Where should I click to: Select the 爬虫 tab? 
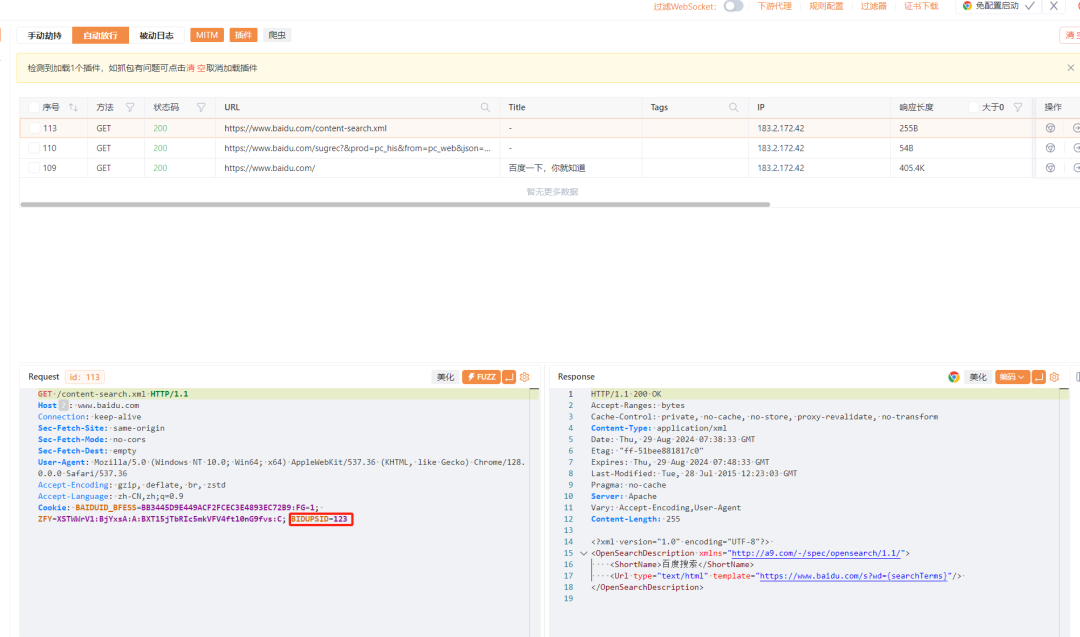(x=277, y=35)
